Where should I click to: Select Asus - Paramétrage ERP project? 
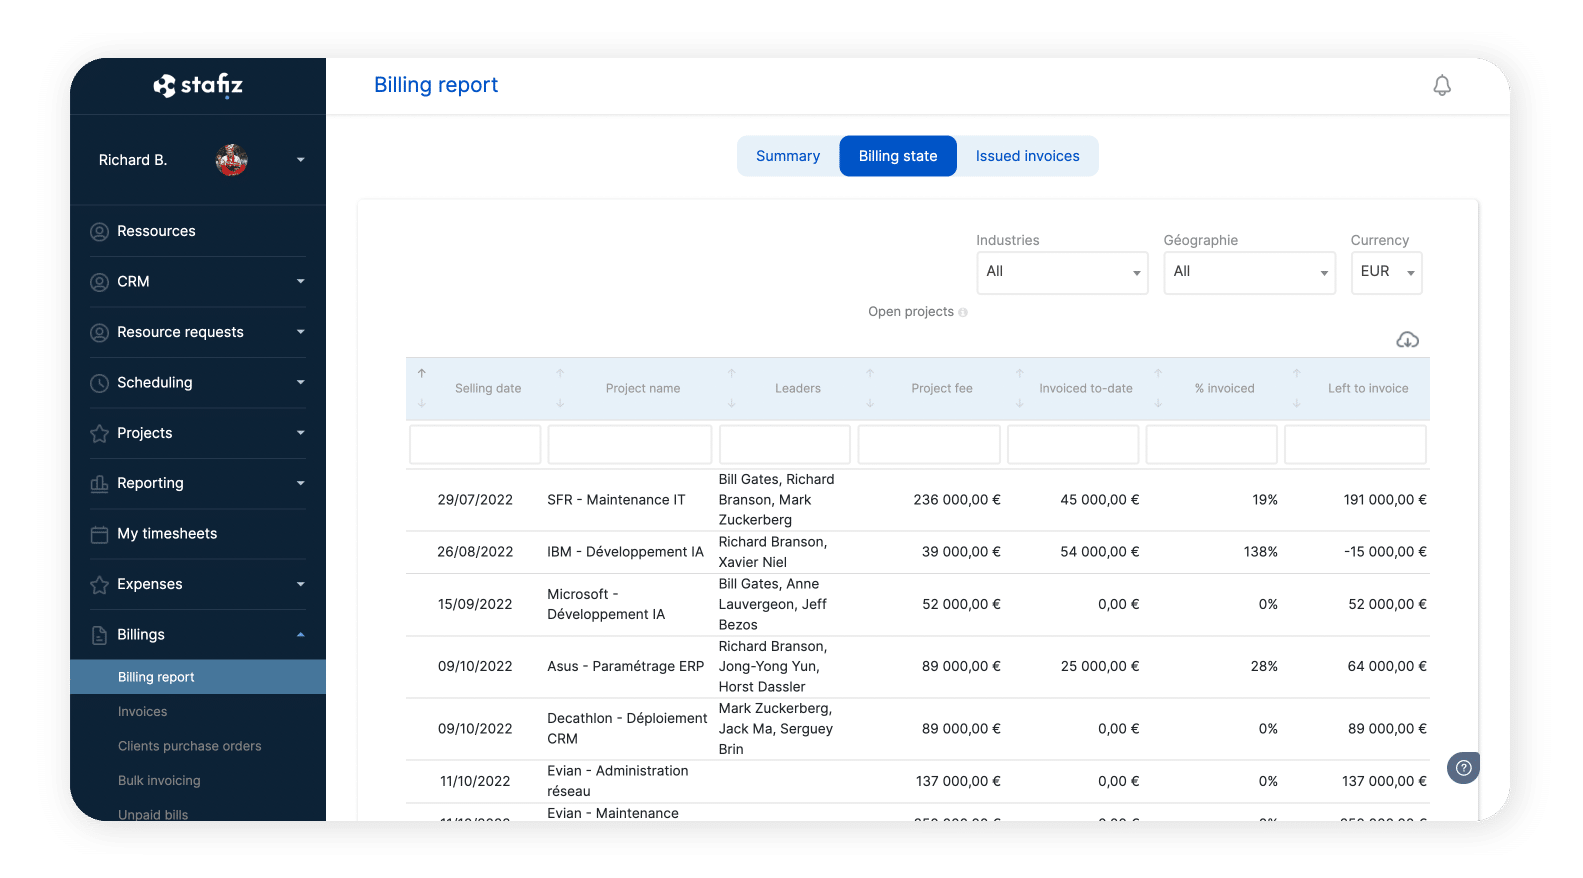tap(625, 667)
